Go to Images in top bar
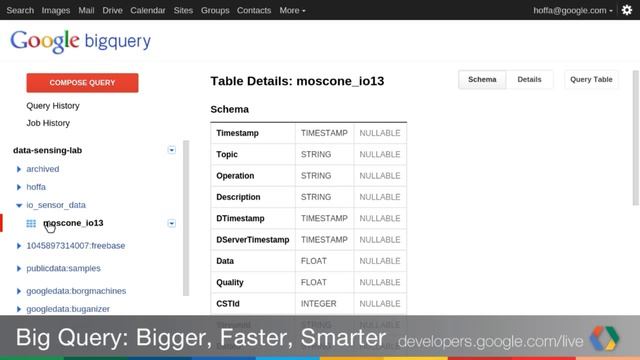 click(56, 10)
